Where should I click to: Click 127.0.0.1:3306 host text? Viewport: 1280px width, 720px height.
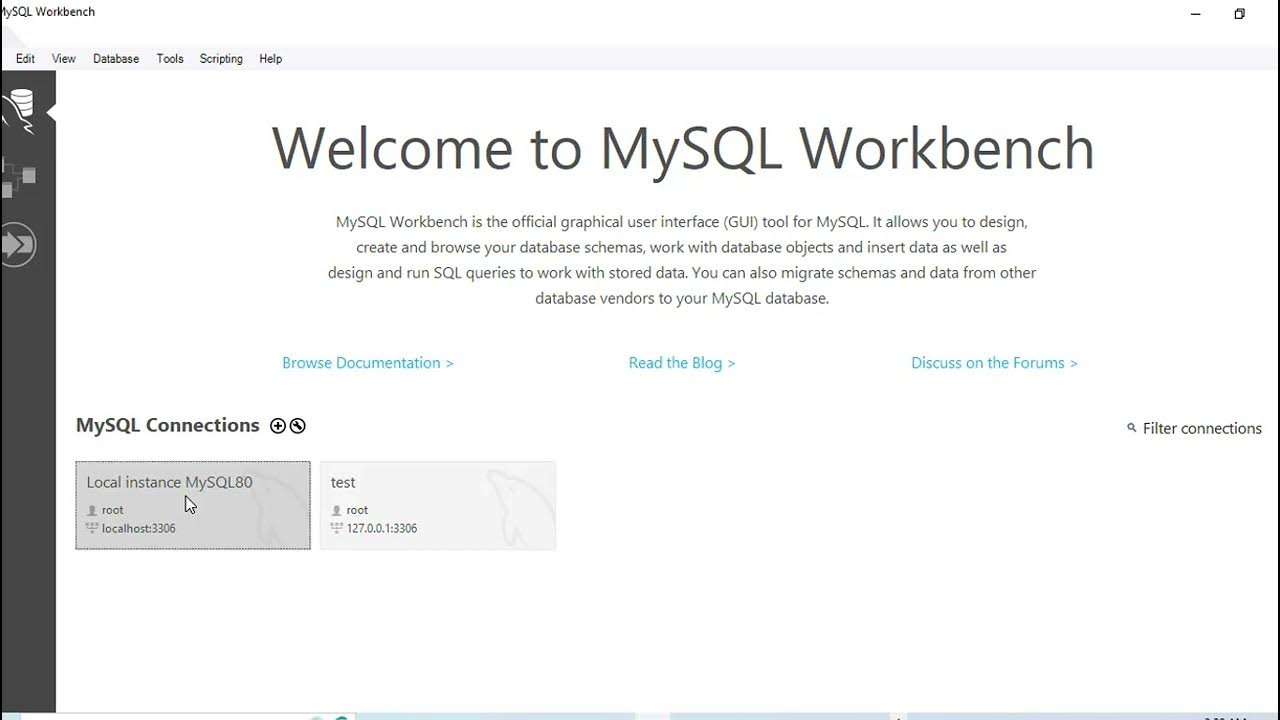point(382,528)
